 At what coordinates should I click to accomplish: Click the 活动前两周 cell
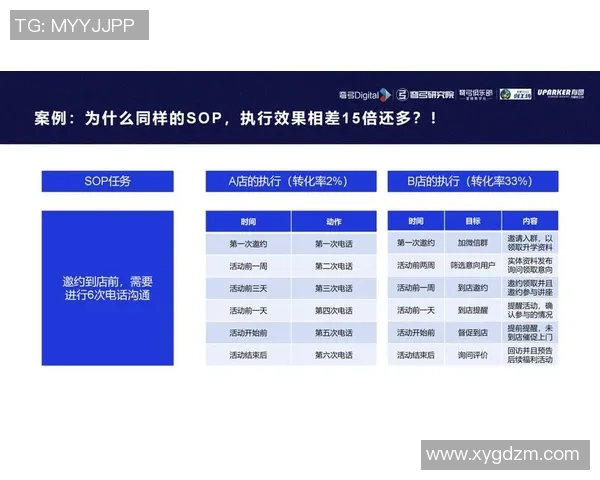[416, 265]
